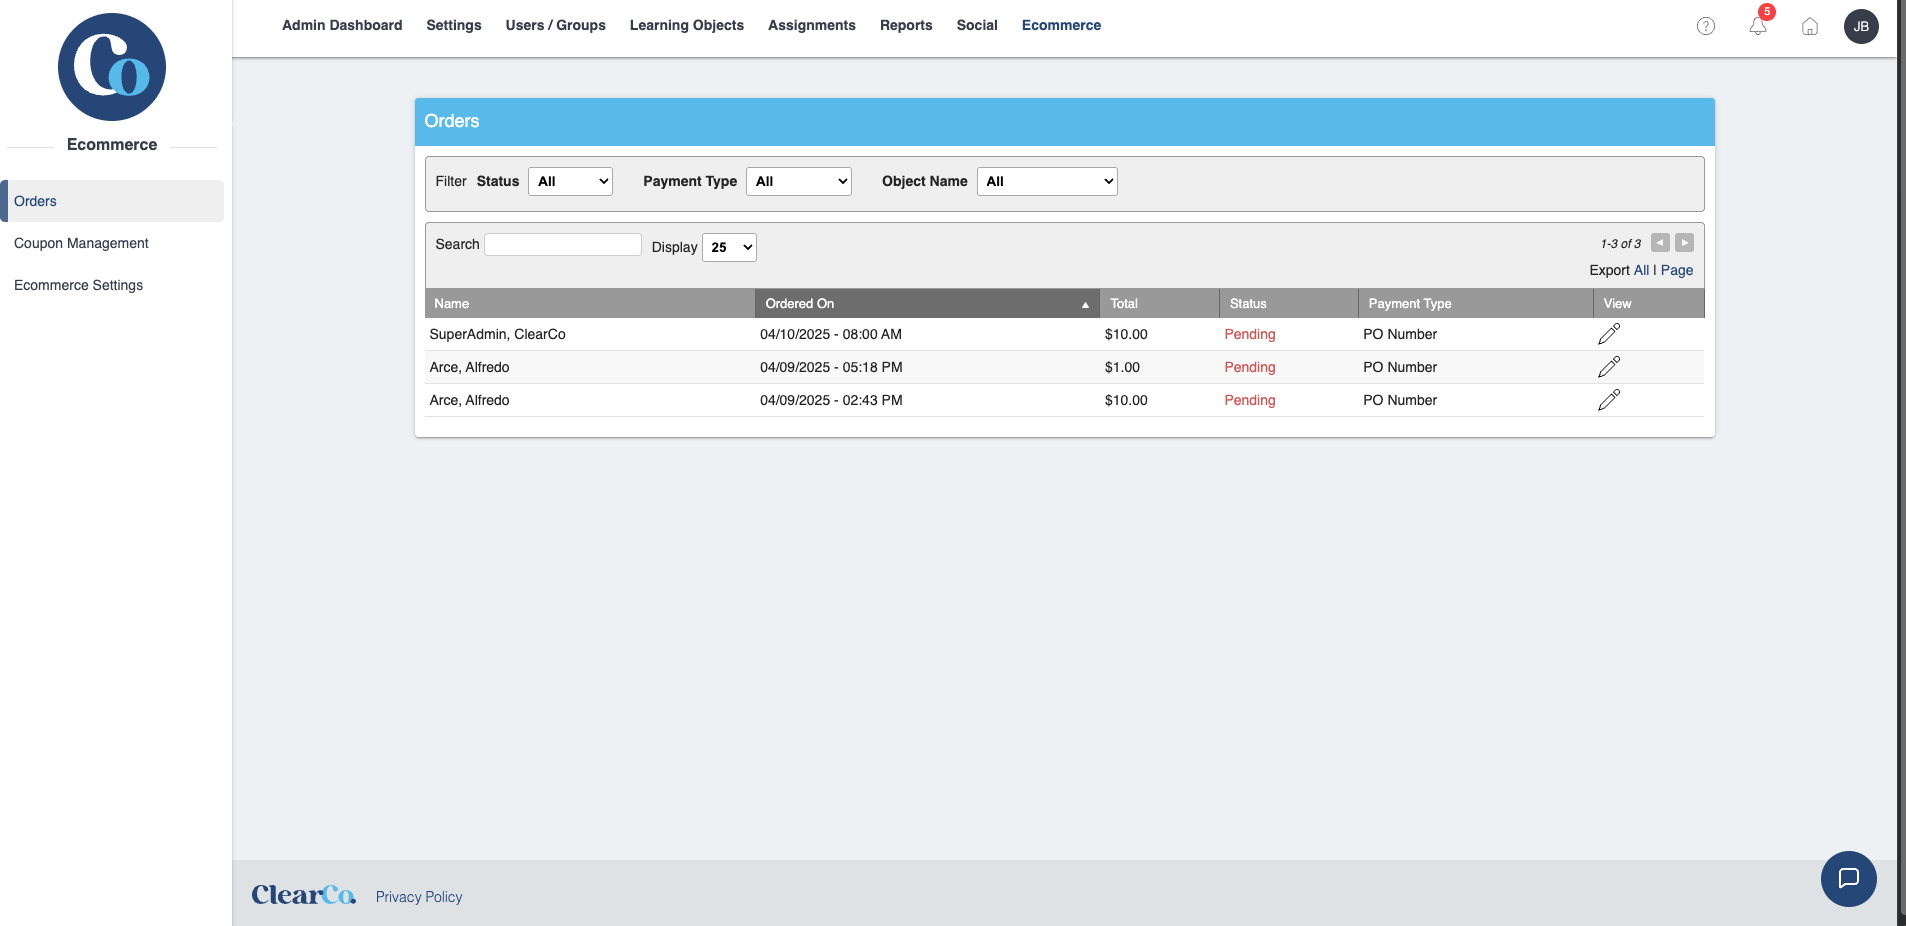
Task: Click the Orders panel title
Action: click(x=452, y=121)
